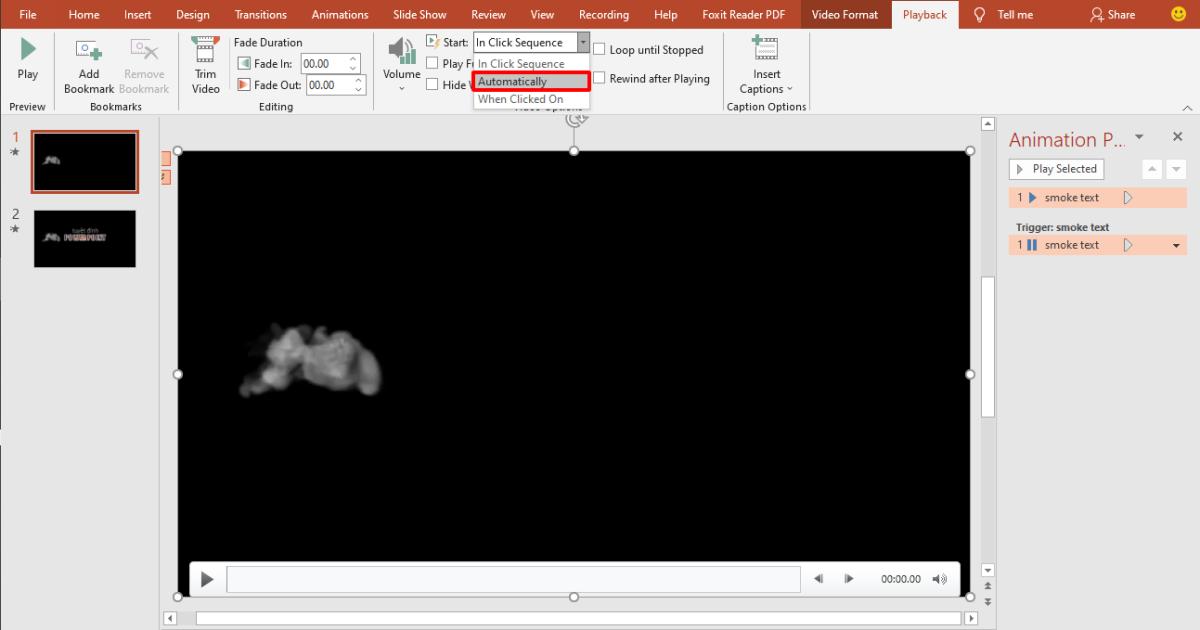Image resolution: width=1200 pixels, height=630 pixels.
Task: Select Automatically from Start dropdown
Action: [x=531, y=81]
